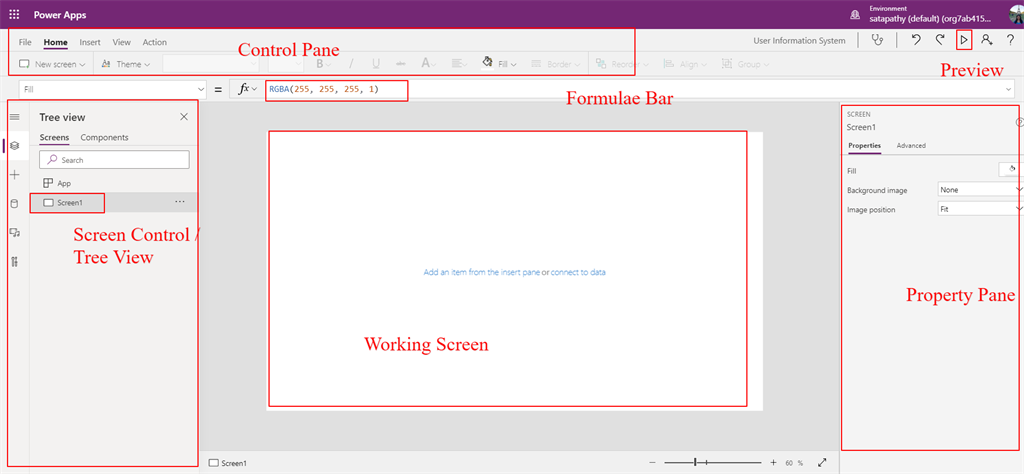The height and width of the screenshot is (474, 1024).
Task: Switch to the Screens tab
Action: [54, 137]
